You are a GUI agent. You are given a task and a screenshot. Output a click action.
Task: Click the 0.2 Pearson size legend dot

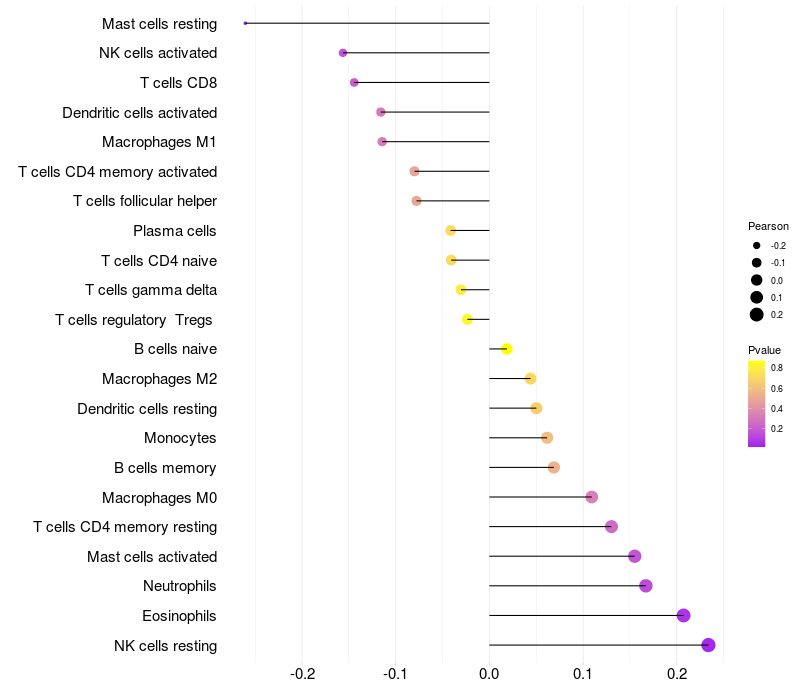[757, 315]
